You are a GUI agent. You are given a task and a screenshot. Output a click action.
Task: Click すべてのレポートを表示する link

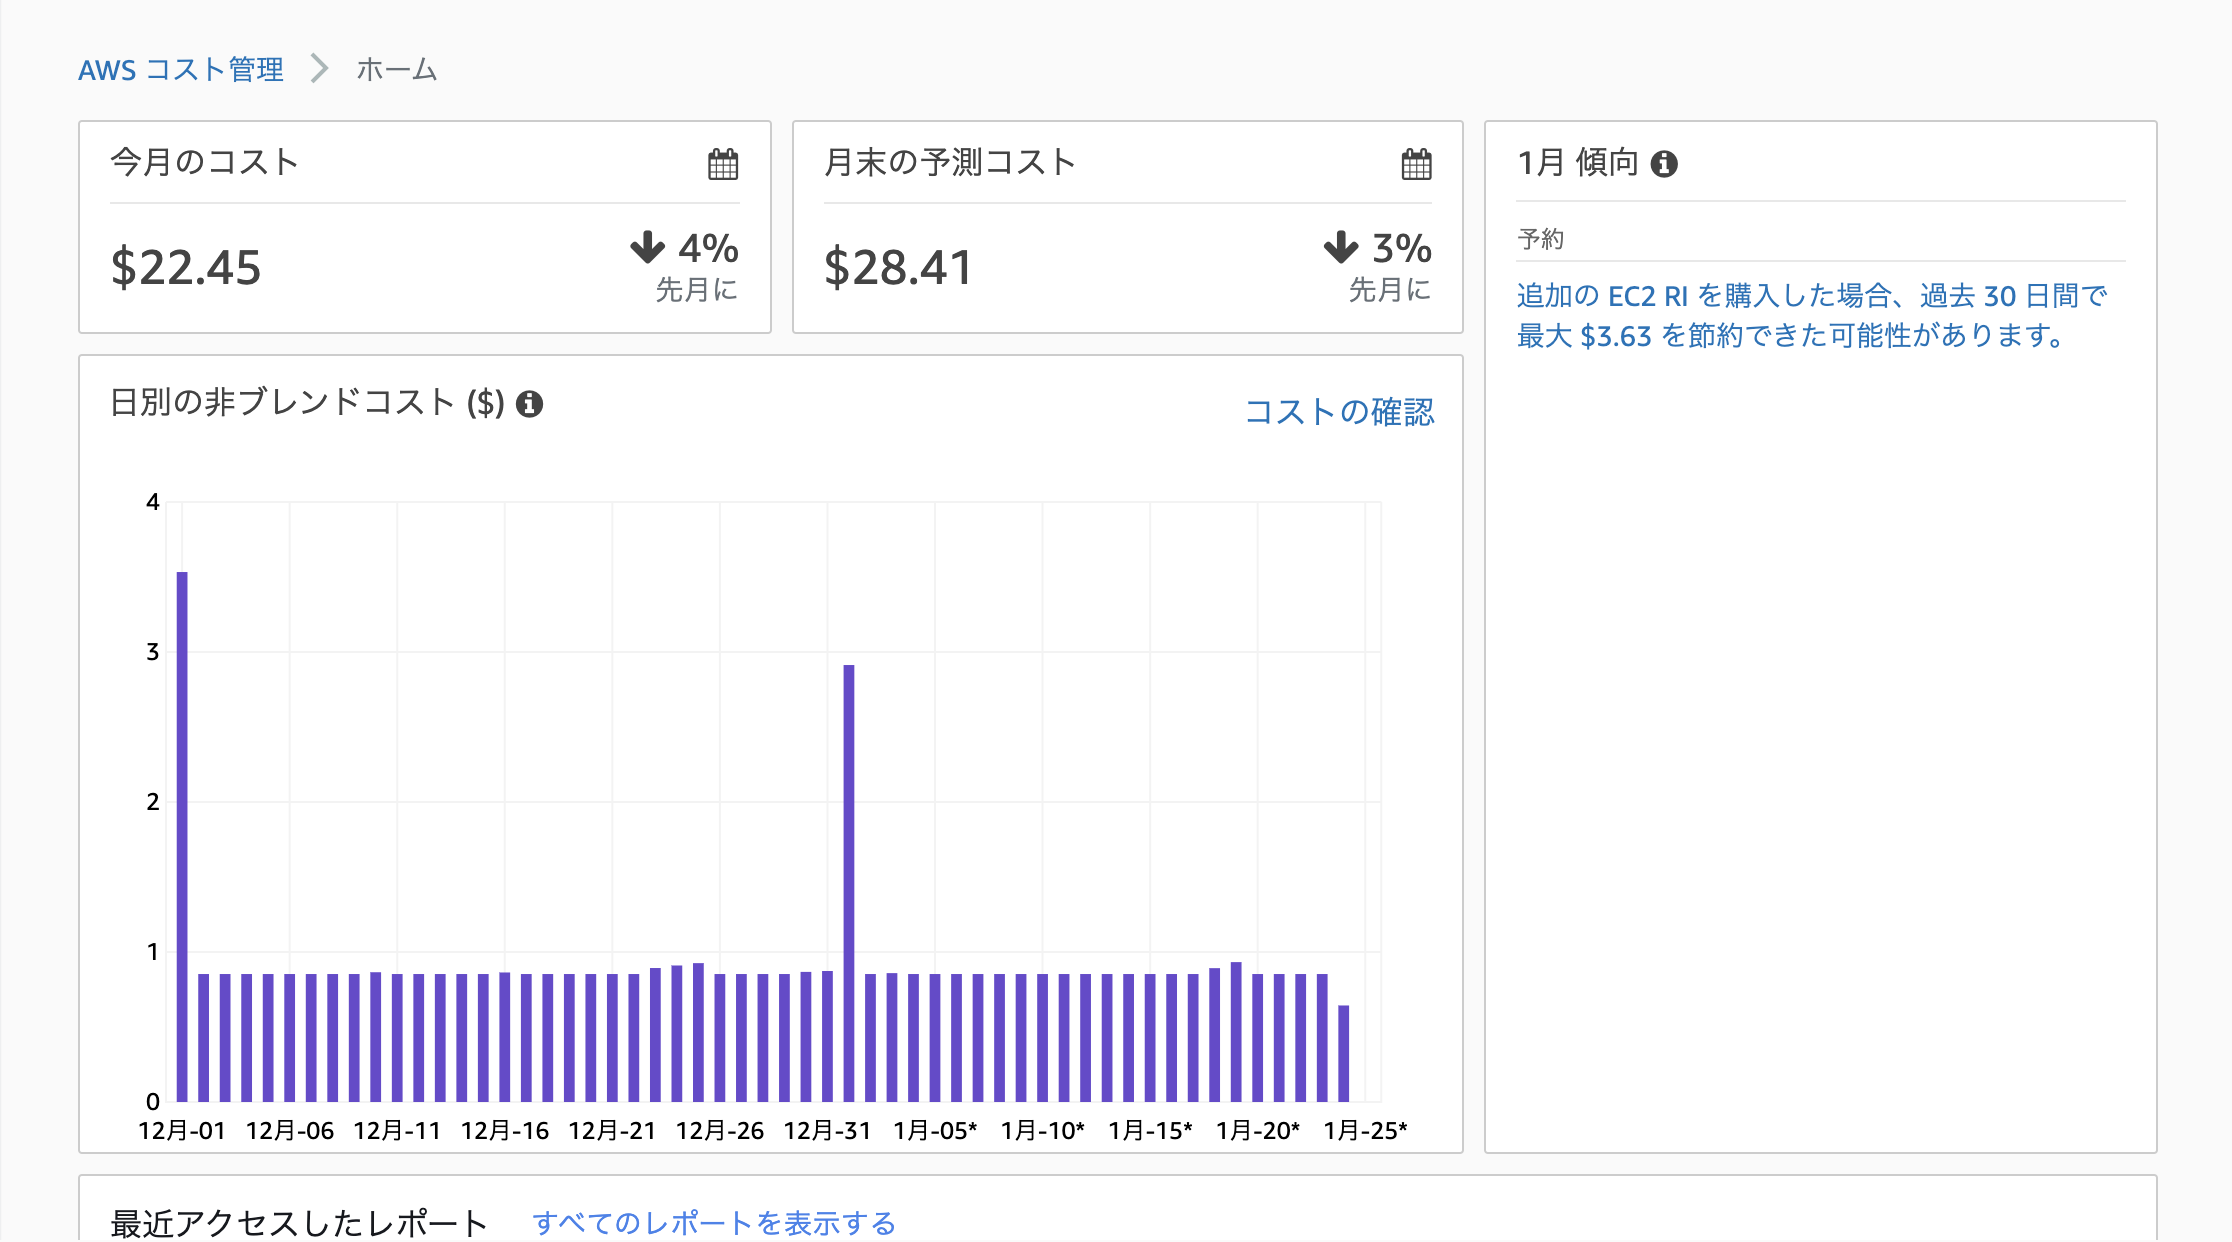click(714, 1222)
